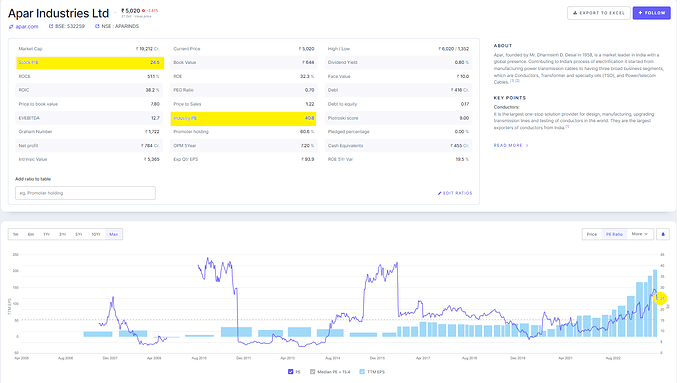Click highlighted current PE marker on chart
690x383 pixels.
click(660, 298)
